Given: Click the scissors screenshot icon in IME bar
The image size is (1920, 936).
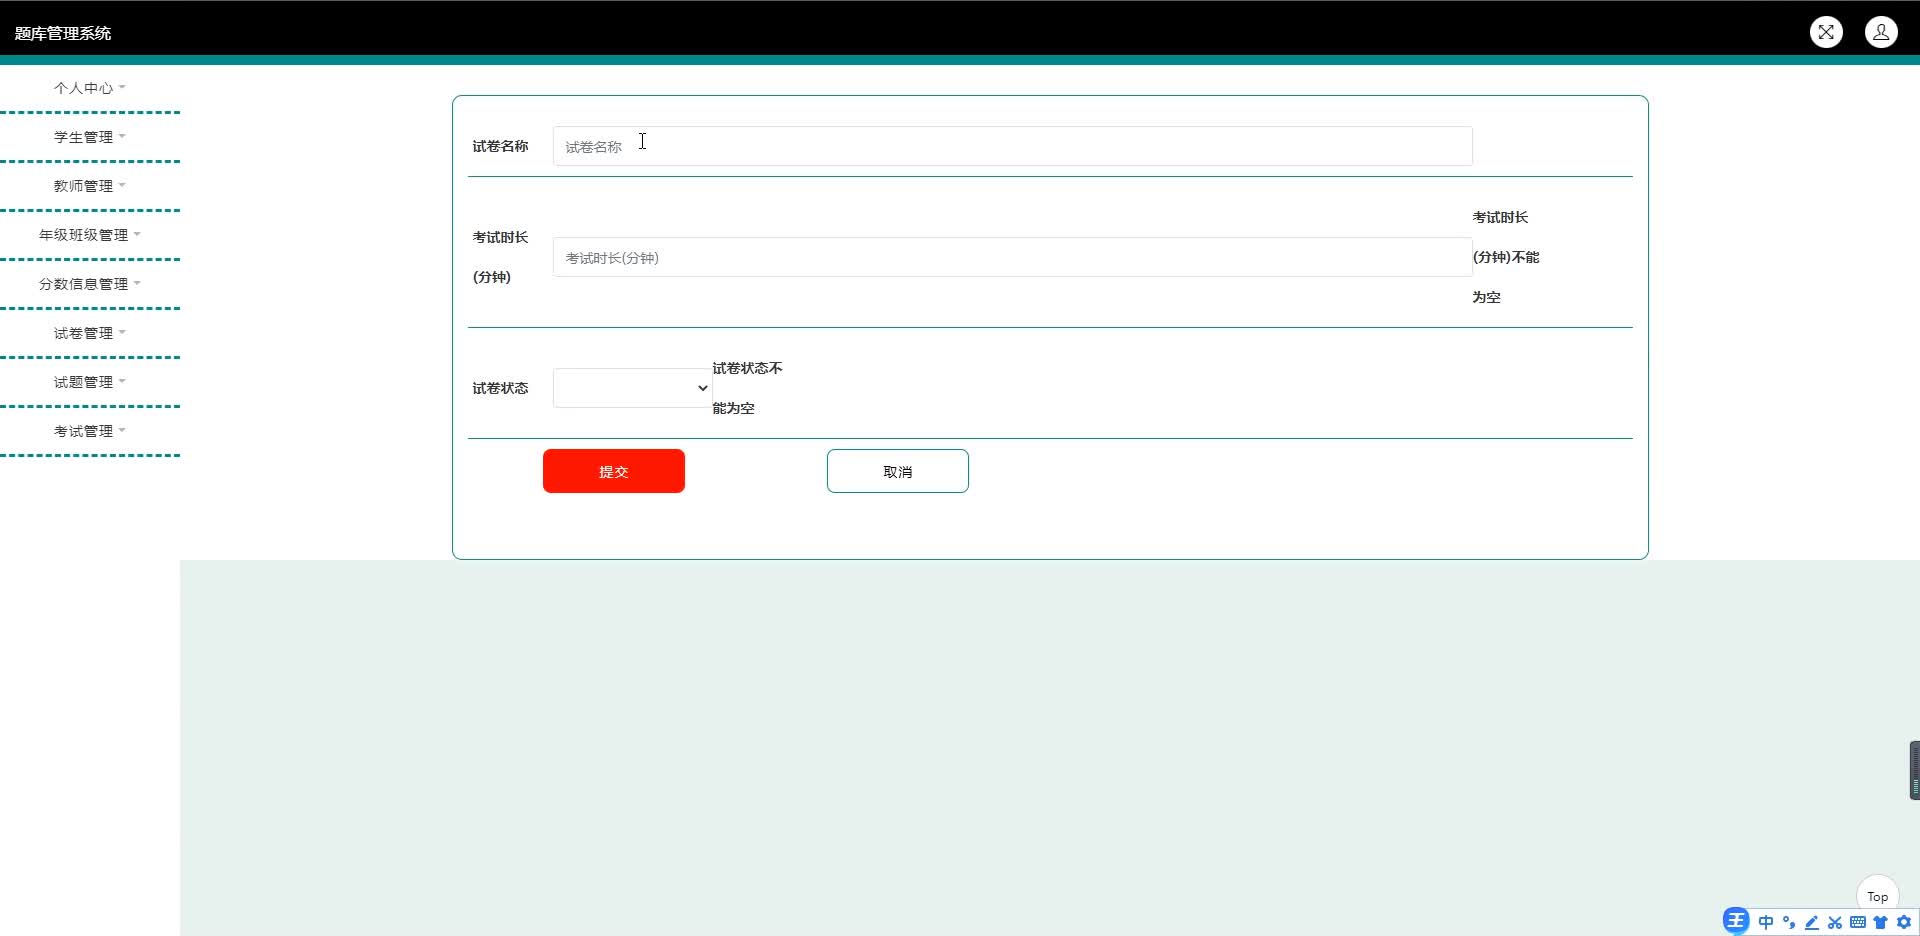Looking at the screenshot, I should point(1835,922).
